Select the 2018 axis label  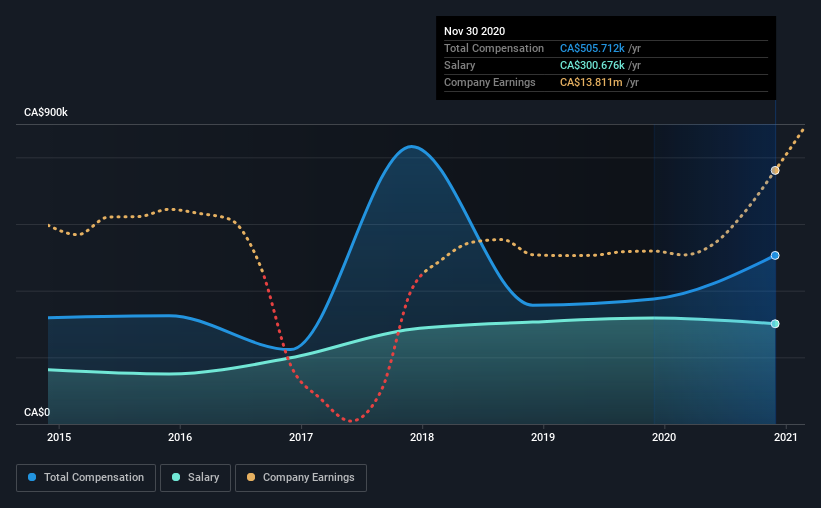point(422,437)
